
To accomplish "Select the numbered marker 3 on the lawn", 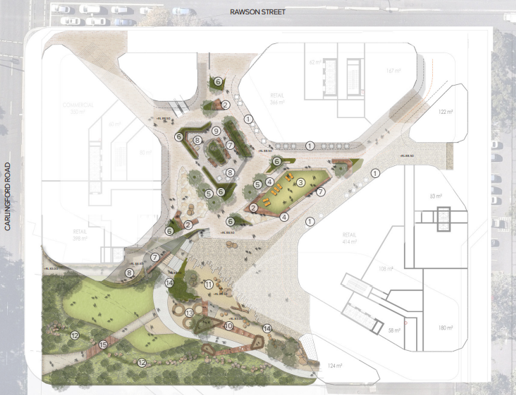I will pos(301,182).
